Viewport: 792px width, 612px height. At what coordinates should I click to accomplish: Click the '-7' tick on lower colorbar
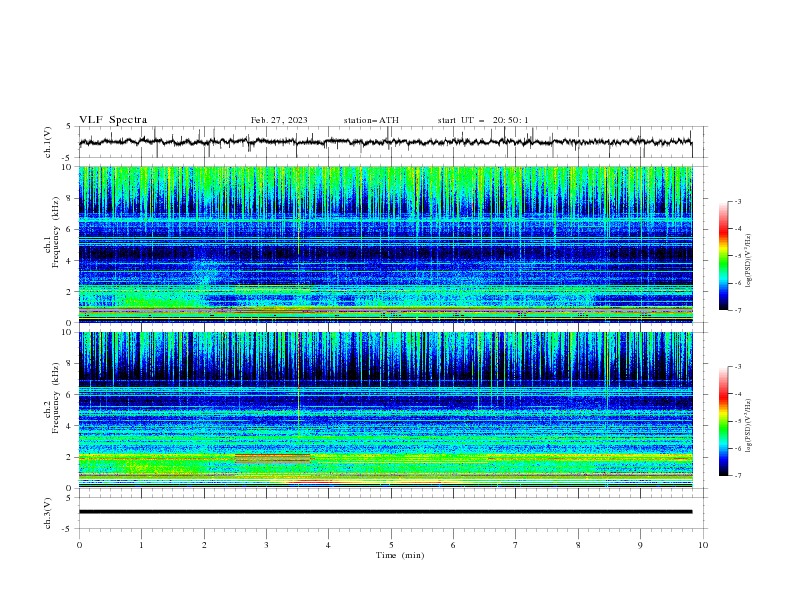(x=737, y=475)
